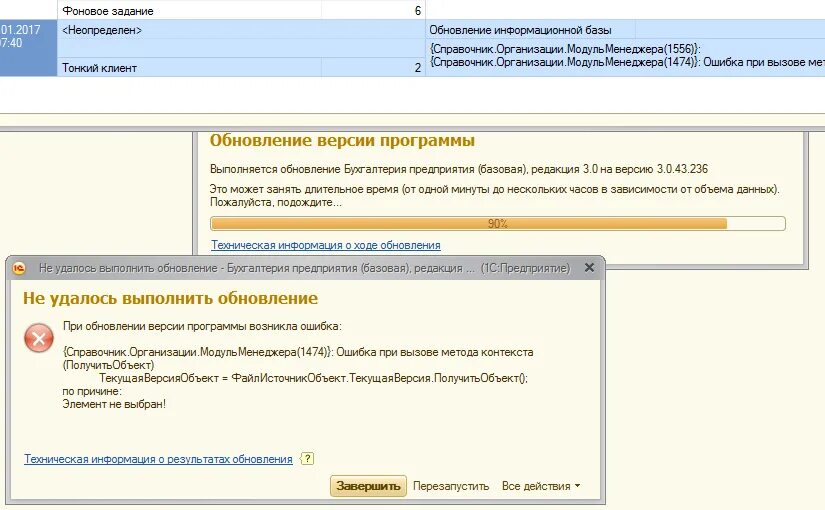Click the Элемент не выбран! message text

114,404
